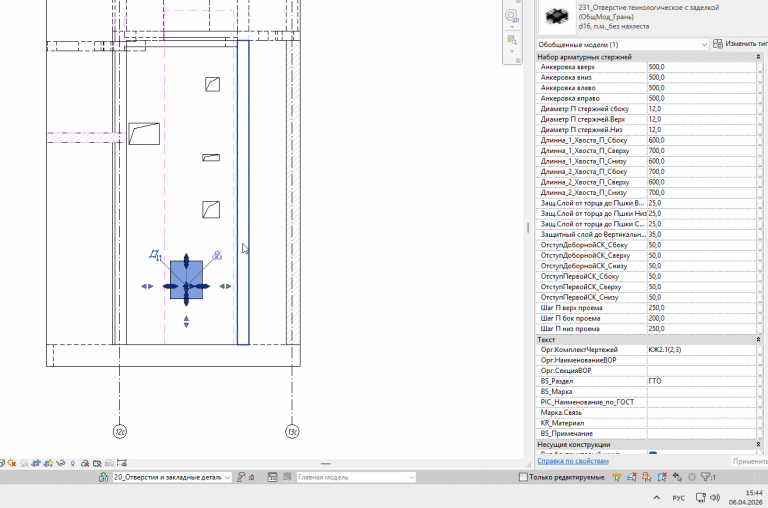
Task: Toggle Select Elements by Face icon
Action: click(662, 477)
